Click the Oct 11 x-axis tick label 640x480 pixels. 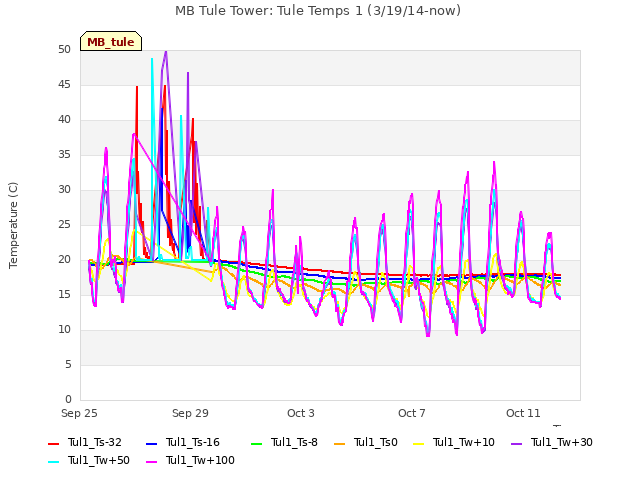[523, 413]
